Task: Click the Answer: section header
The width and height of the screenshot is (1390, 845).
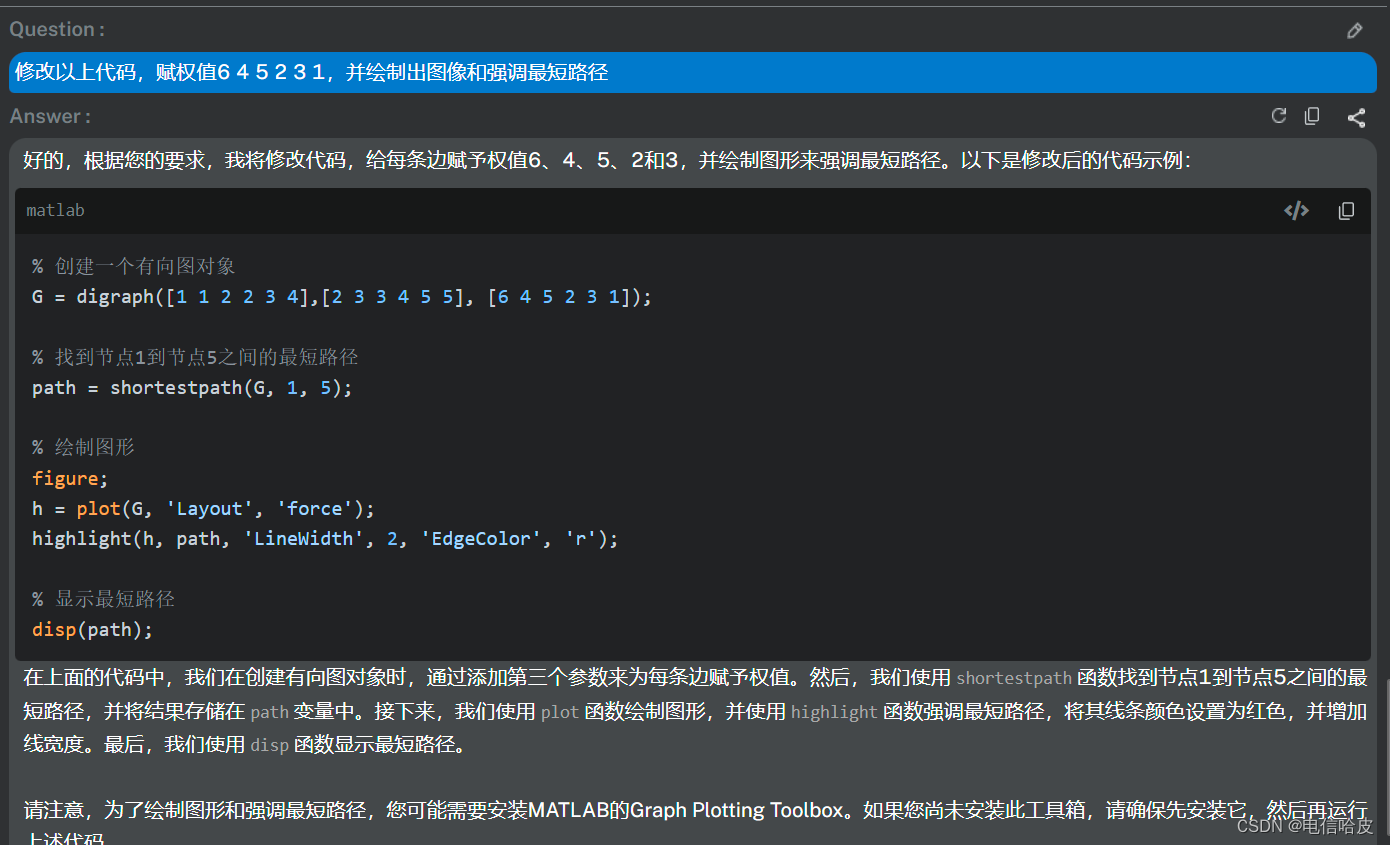Action: [49, 116]
